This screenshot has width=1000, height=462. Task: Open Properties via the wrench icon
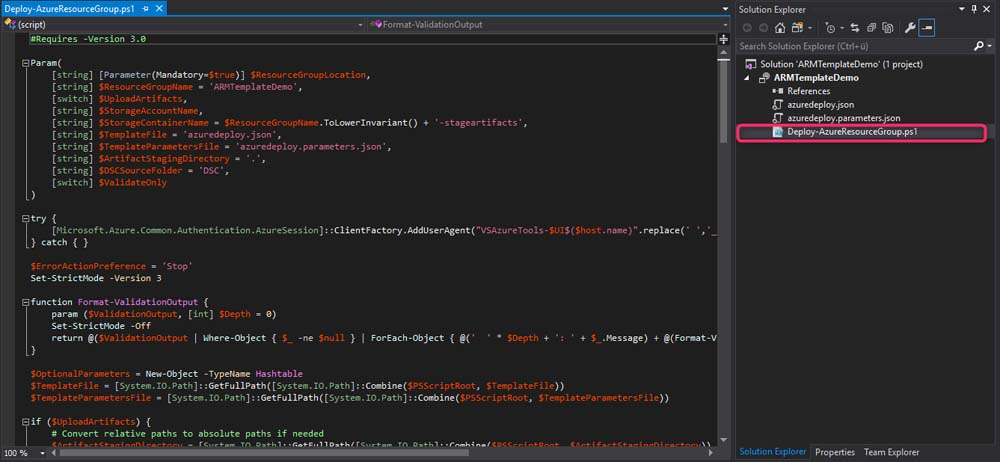[x=910, y=28]
